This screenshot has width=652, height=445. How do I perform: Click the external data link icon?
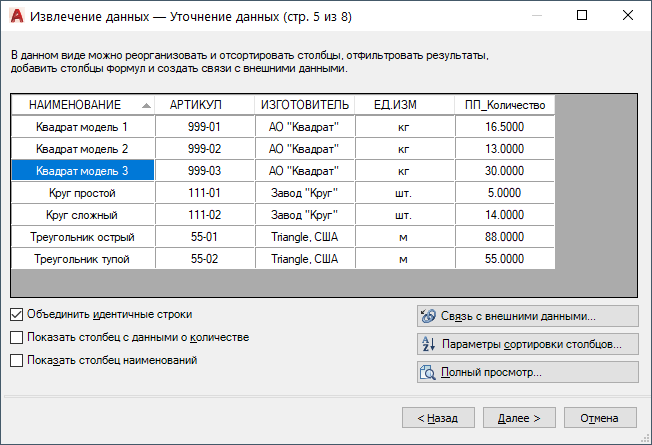coord(428,316)
